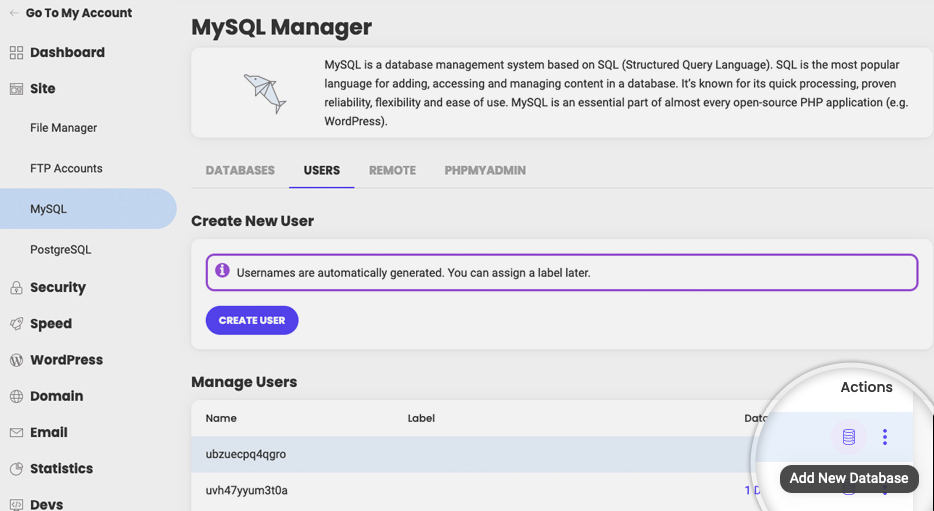This screenshot has width=934, height=511.
Task: Switch to the DATABASES tab
Action: [x=240, y=170]
